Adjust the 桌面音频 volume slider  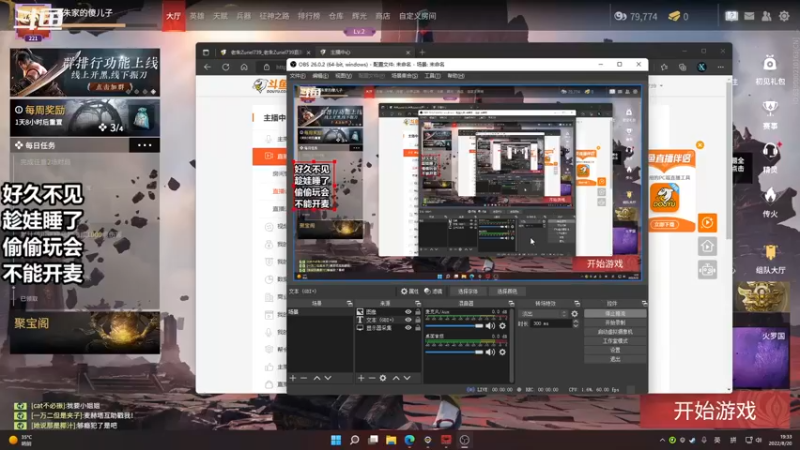[x=454, y=352]
